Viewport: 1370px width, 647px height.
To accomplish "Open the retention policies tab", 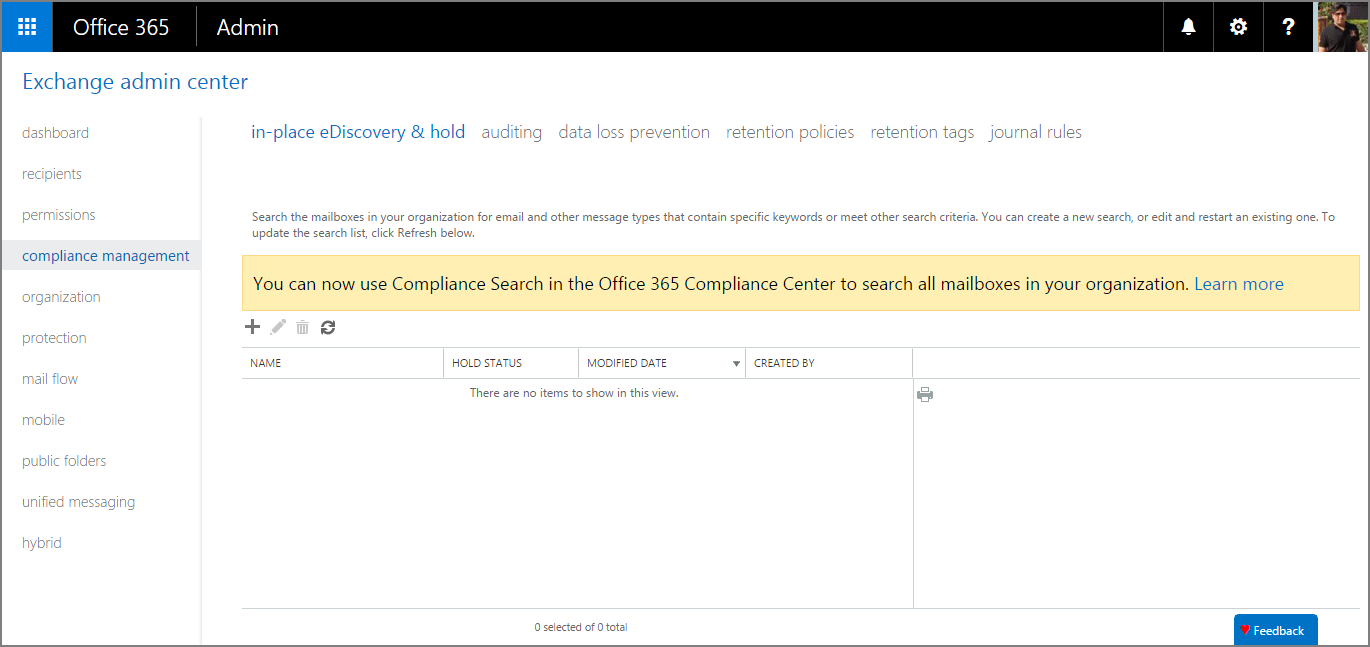I will [x=790, y=132].
